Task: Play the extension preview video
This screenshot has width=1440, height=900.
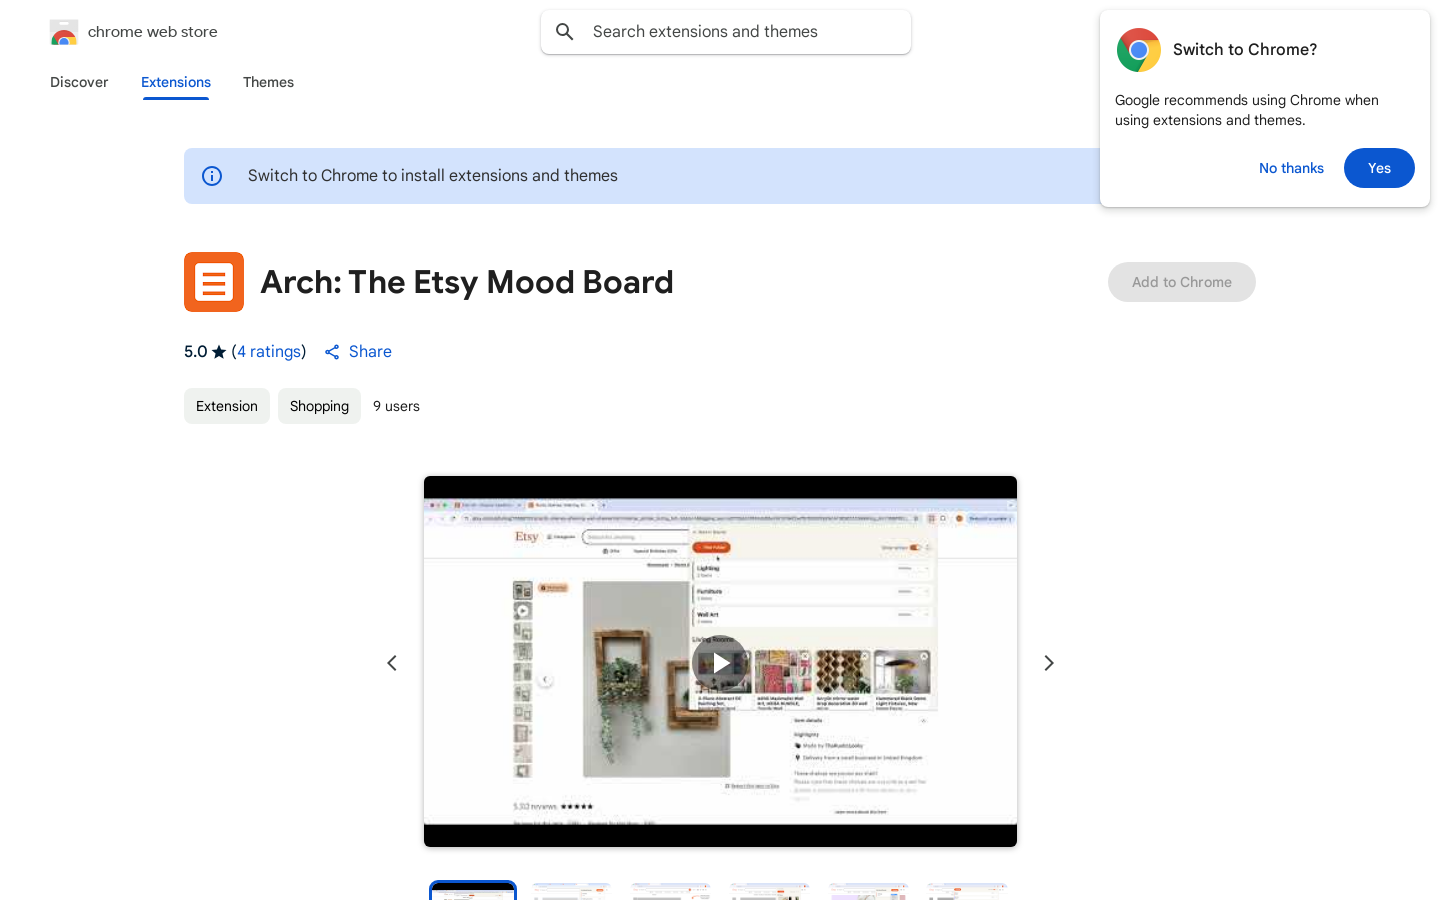Action: pos(720,662)
